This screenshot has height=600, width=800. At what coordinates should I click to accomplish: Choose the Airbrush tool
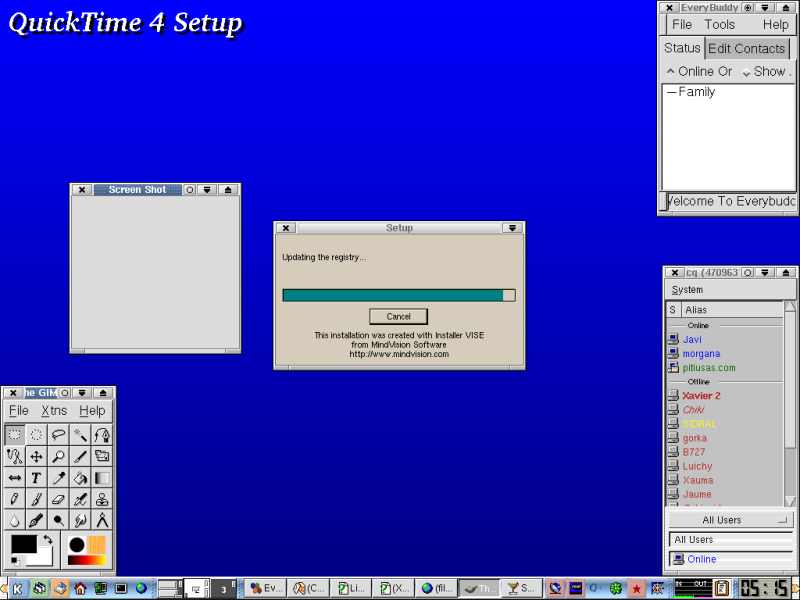(80, 499)
